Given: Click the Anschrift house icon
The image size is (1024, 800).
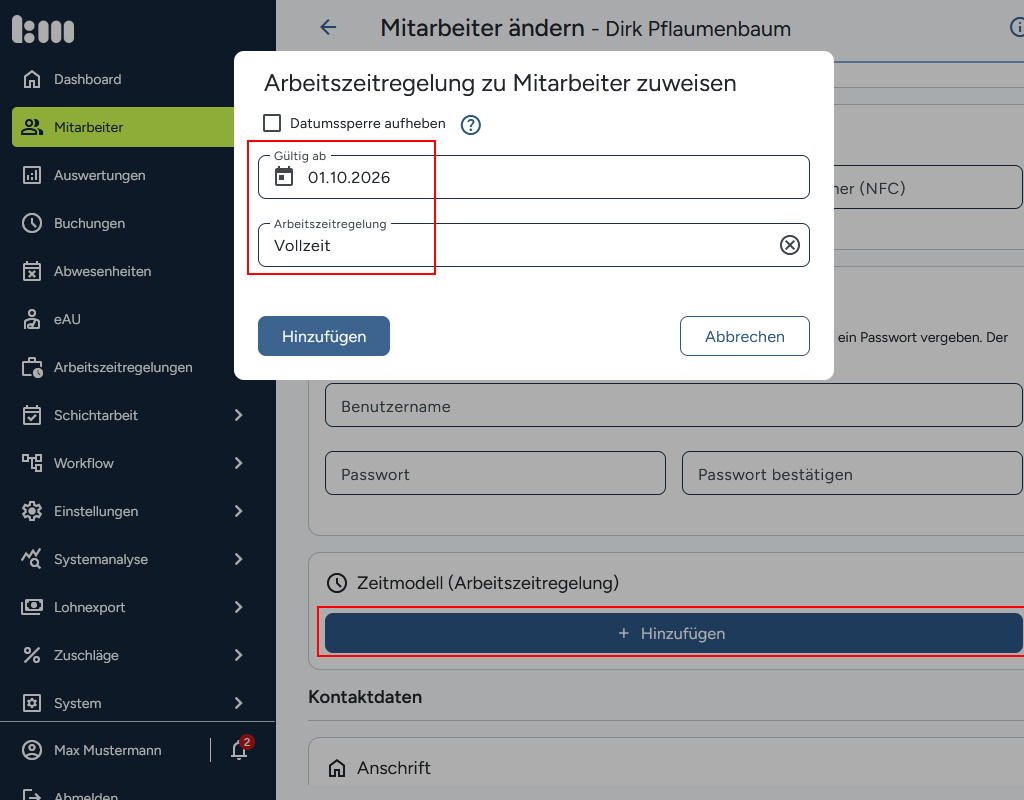Looking at the screenshot, I should (x=337, y=768).
